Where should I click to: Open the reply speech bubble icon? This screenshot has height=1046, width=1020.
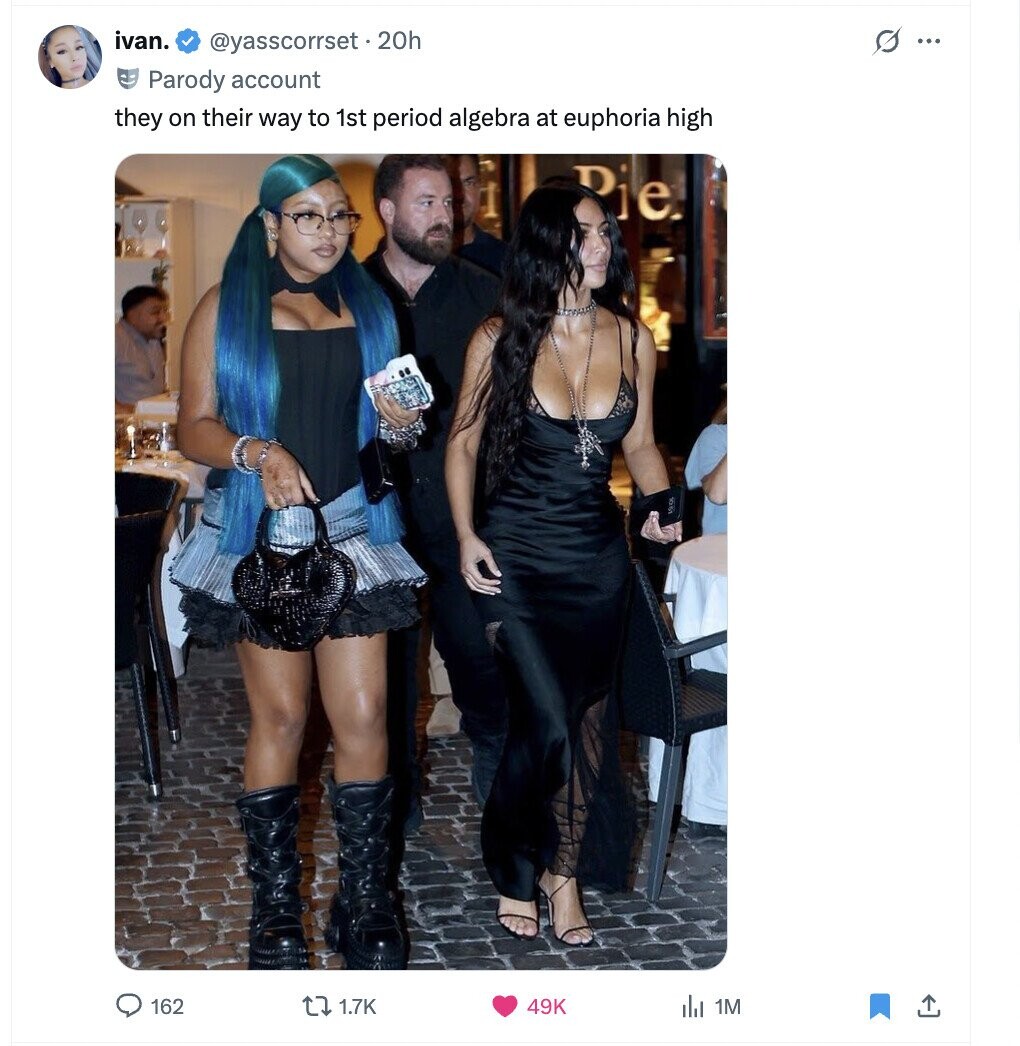coord(129,1005)
